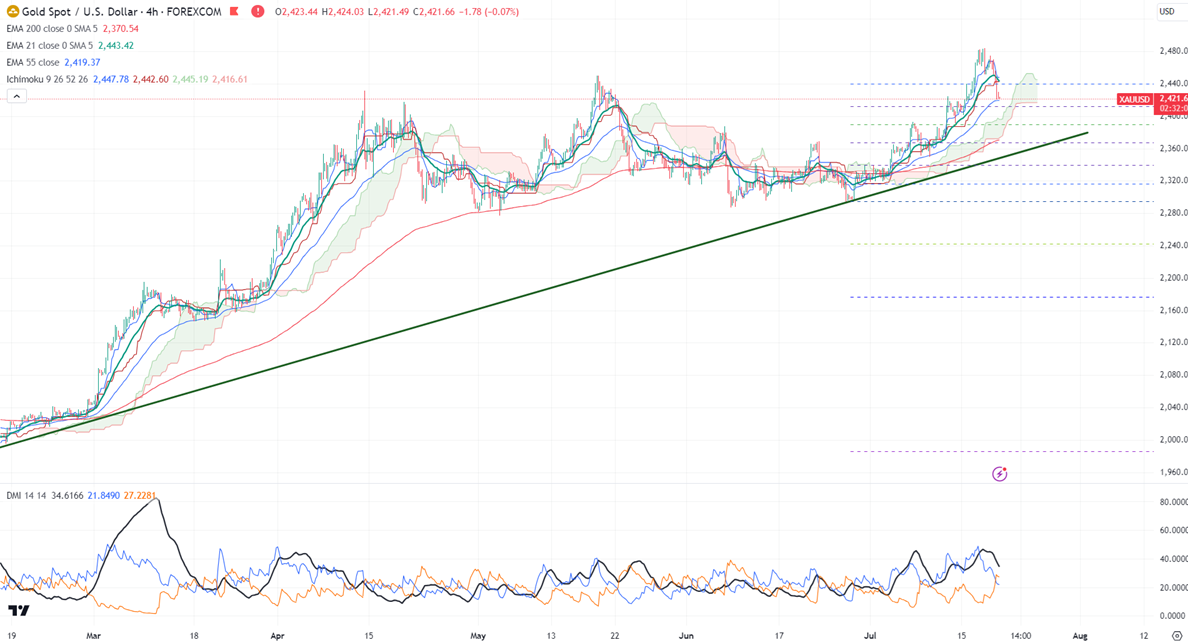Click the 80.0000 DMI axis label

pyautogui.click(x=1174, y=502)
